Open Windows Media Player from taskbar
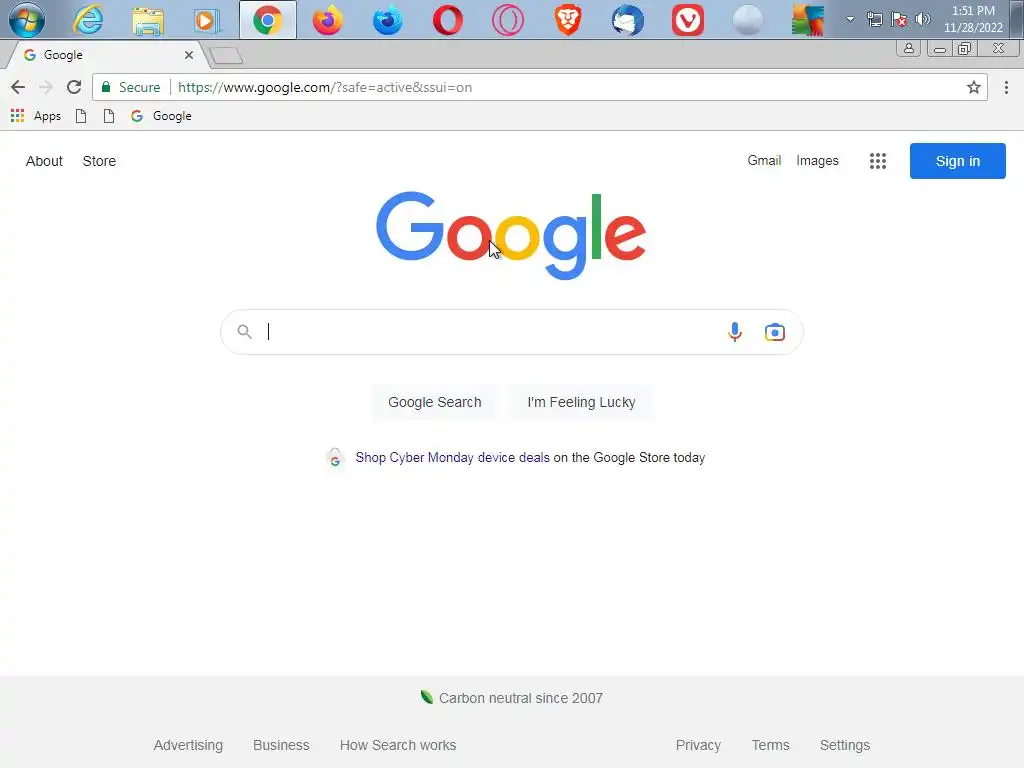This screenshot has height=768, width=1024. 207,21
